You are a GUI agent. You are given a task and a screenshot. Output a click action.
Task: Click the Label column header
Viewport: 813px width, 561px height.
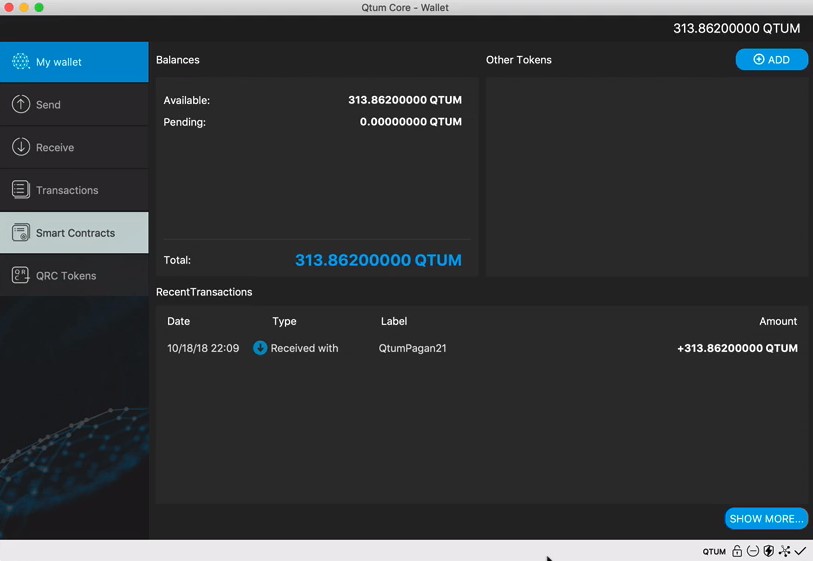click(x=394, y=321)
